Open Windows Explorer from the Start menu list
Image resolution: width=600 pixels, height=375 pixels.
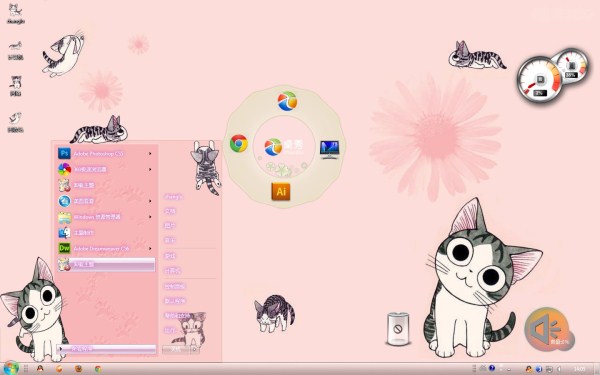(x=106, y=217)
